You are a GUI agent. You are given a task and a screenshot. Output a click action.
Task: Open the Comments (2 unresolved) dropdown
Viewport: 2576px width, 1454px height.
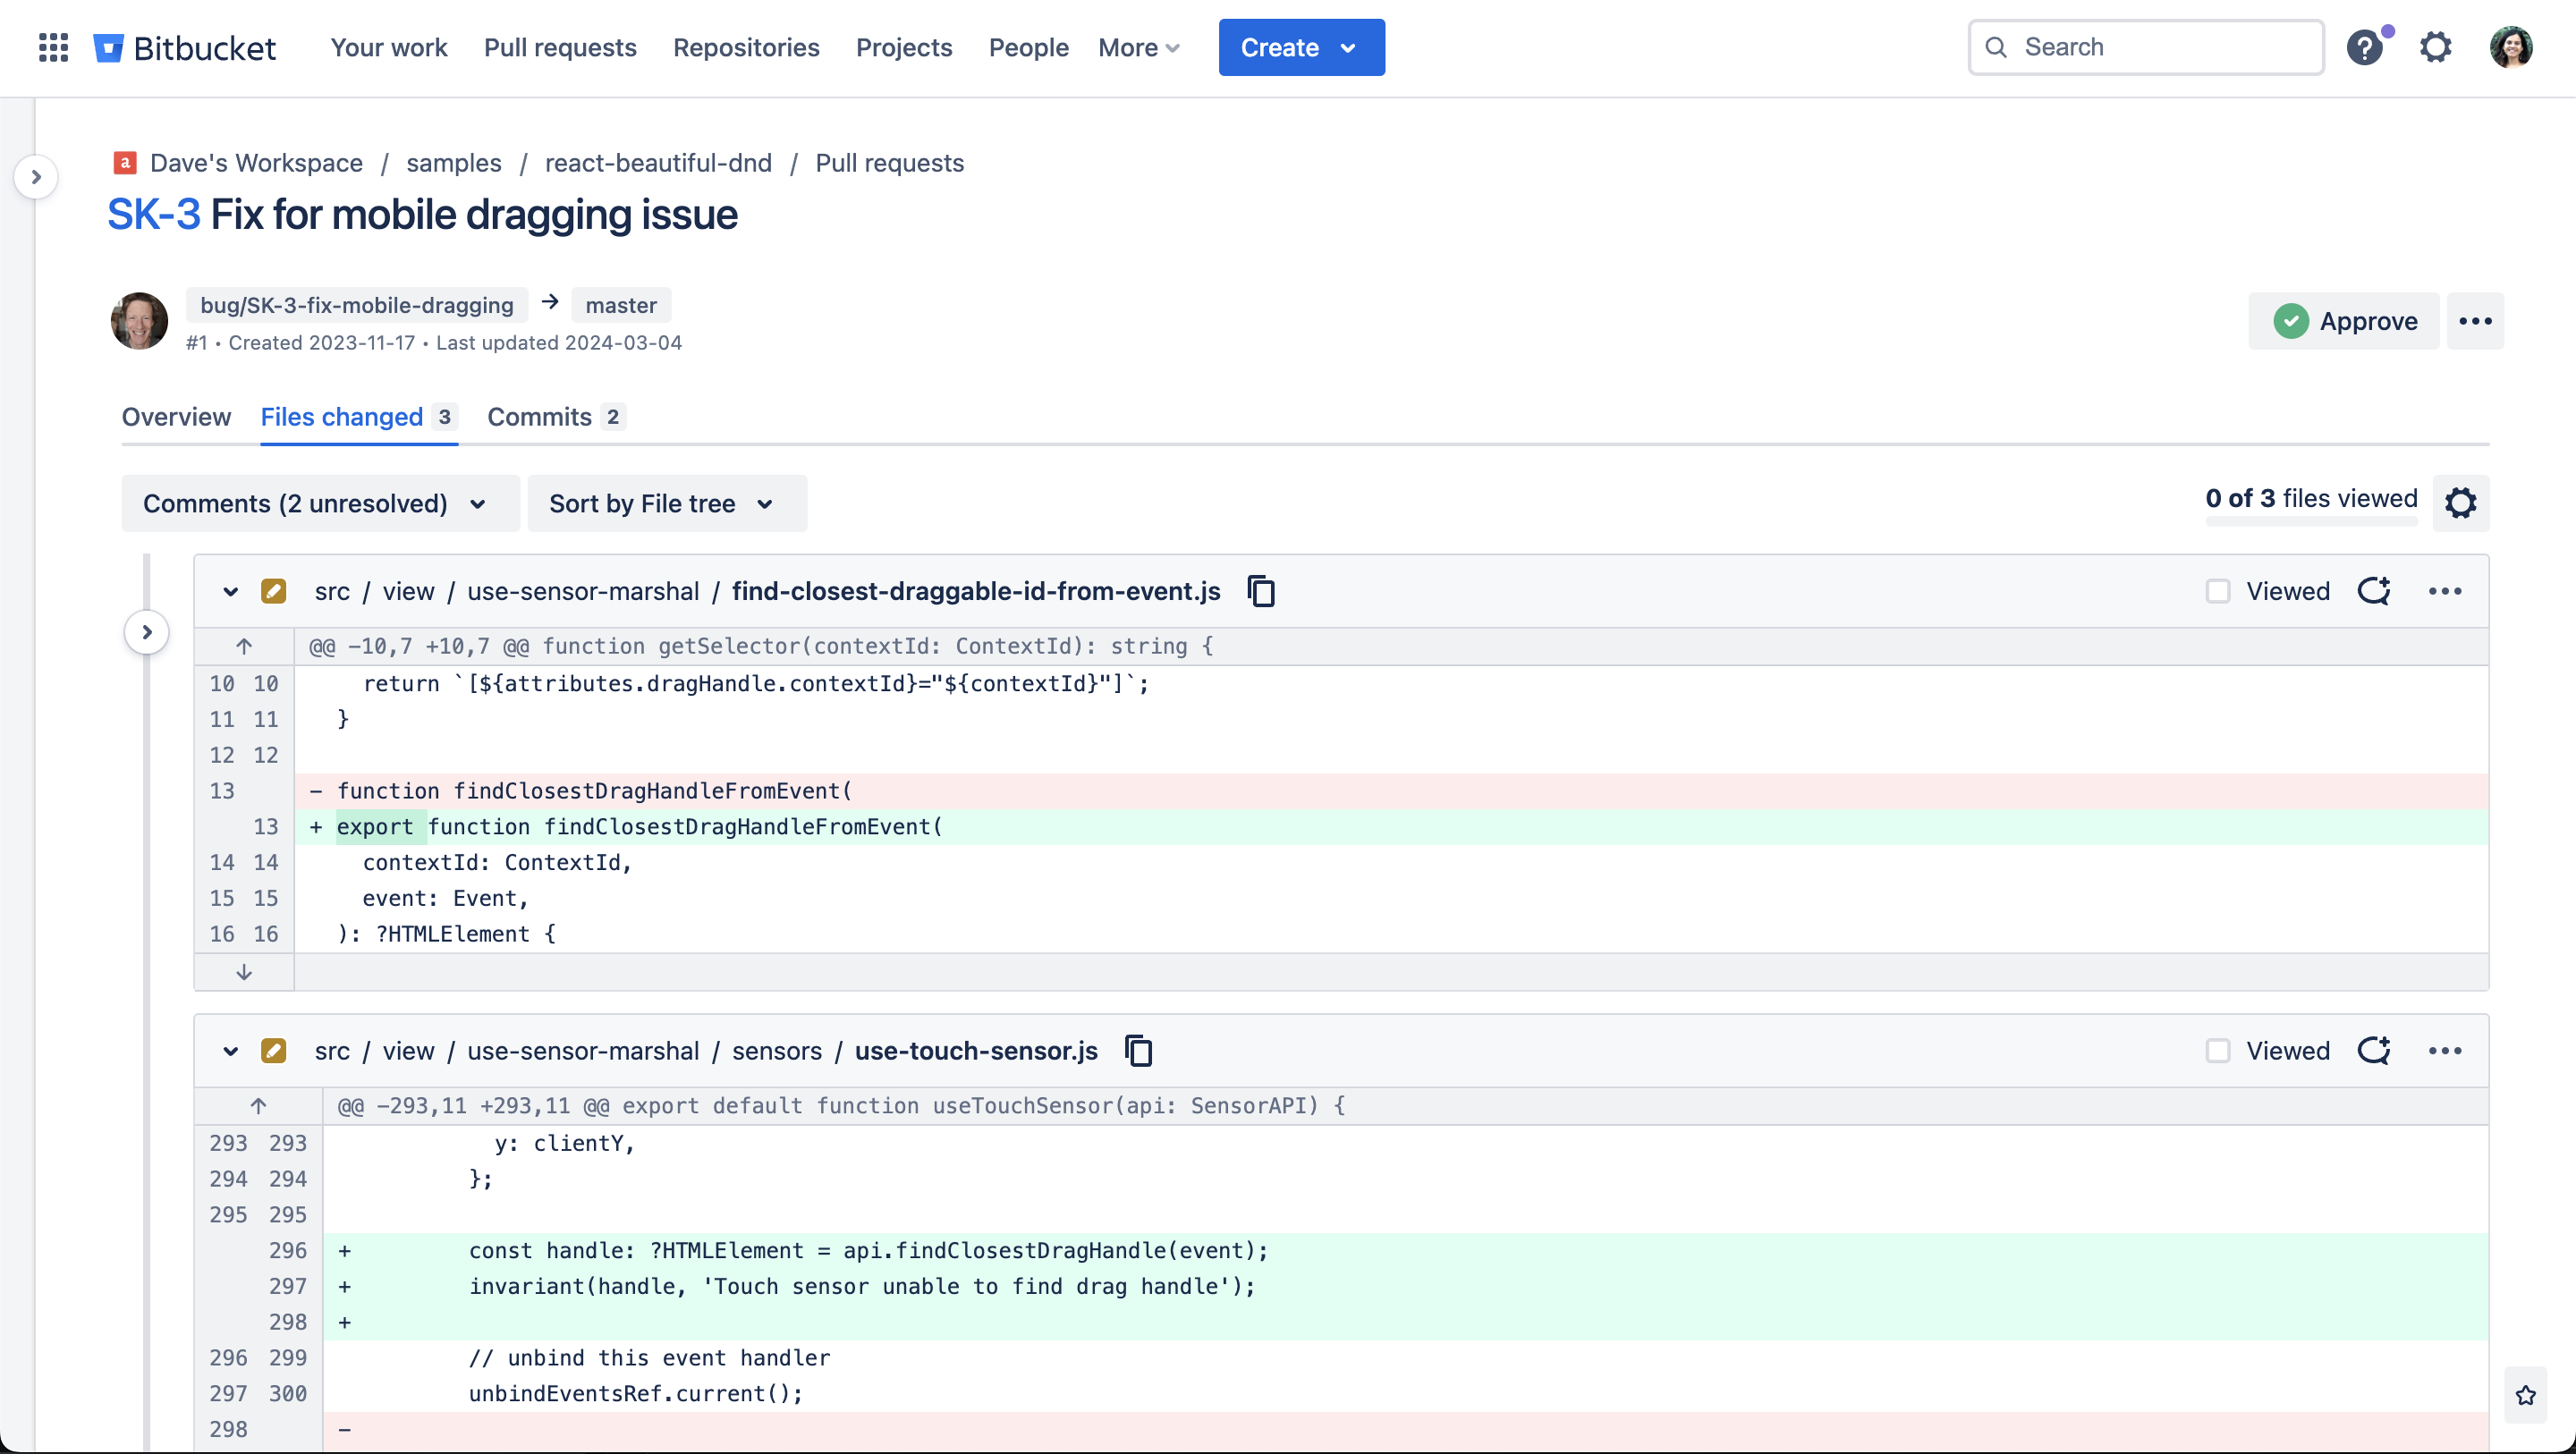[319, 503]
